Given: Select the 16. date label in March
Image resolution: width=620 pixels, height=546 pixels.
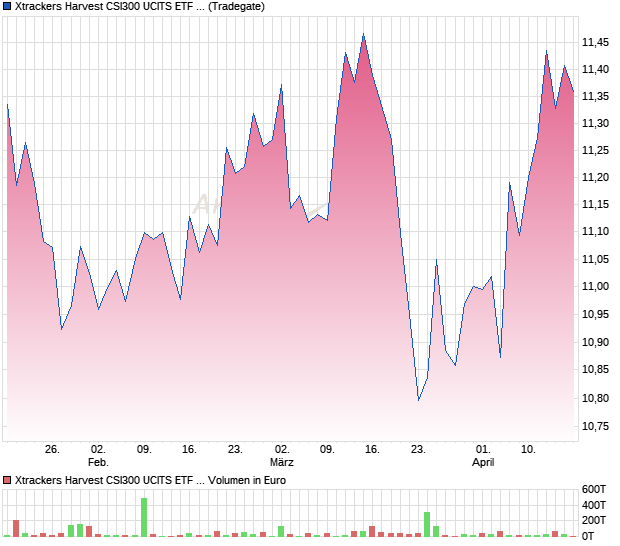Looking at the screenshot, I should [372, 450].
